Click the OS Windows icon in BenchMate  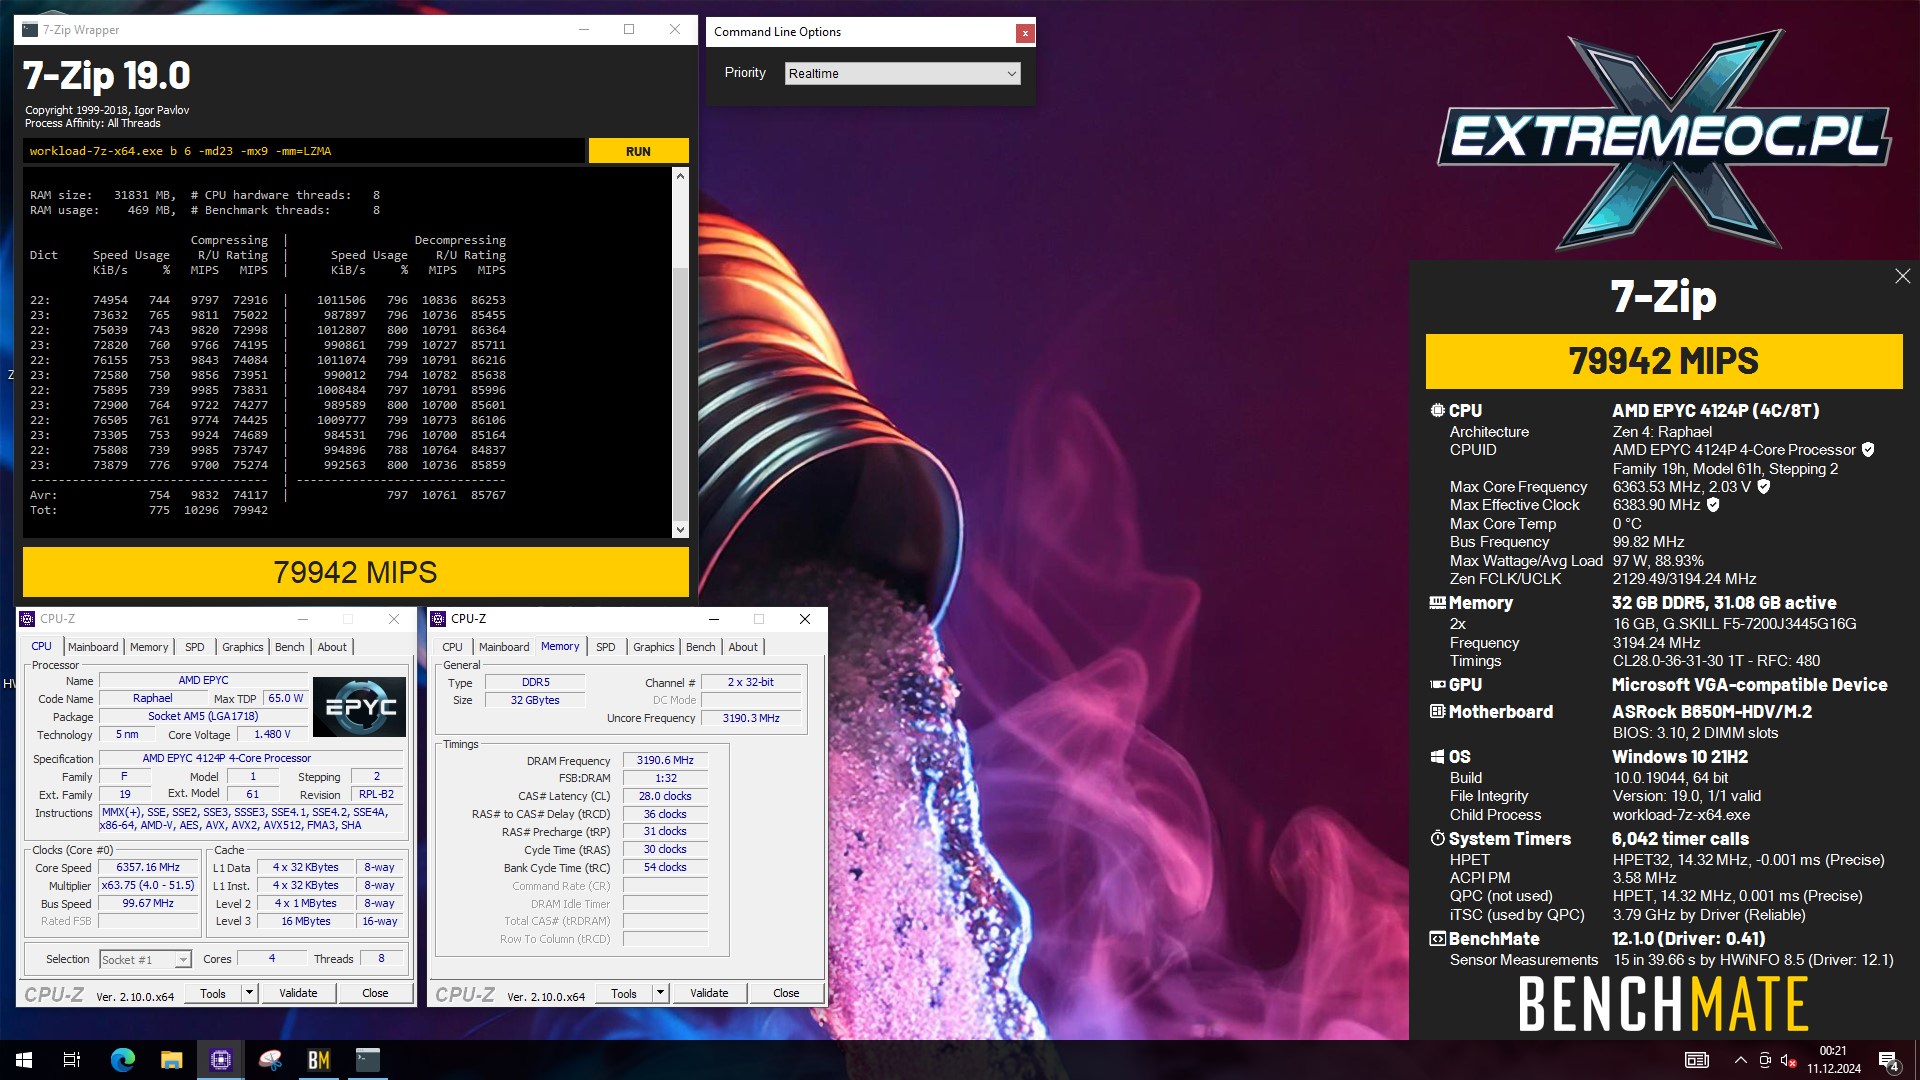click(1437, 757)
